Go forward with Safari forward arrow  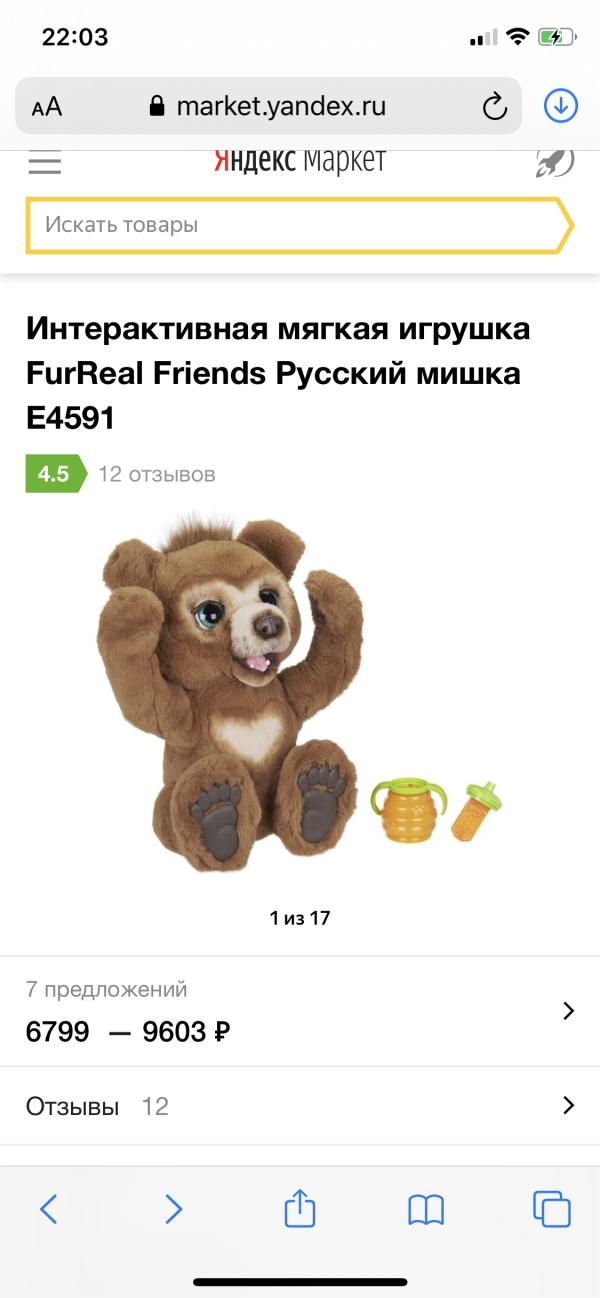(174, 1209)
